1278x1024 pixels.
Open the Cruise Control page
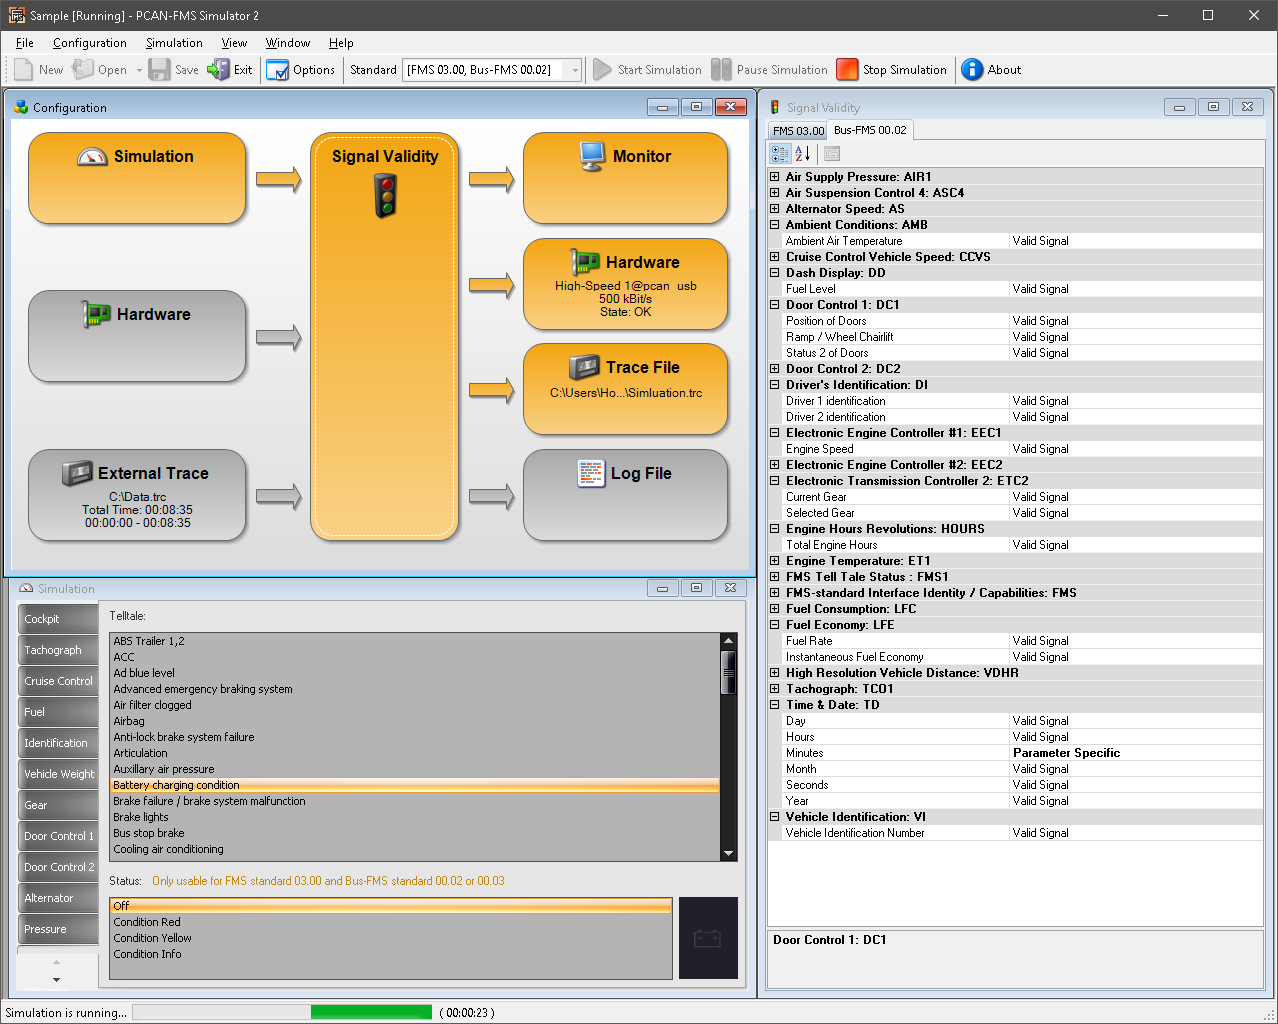click(x=58, y=681)
